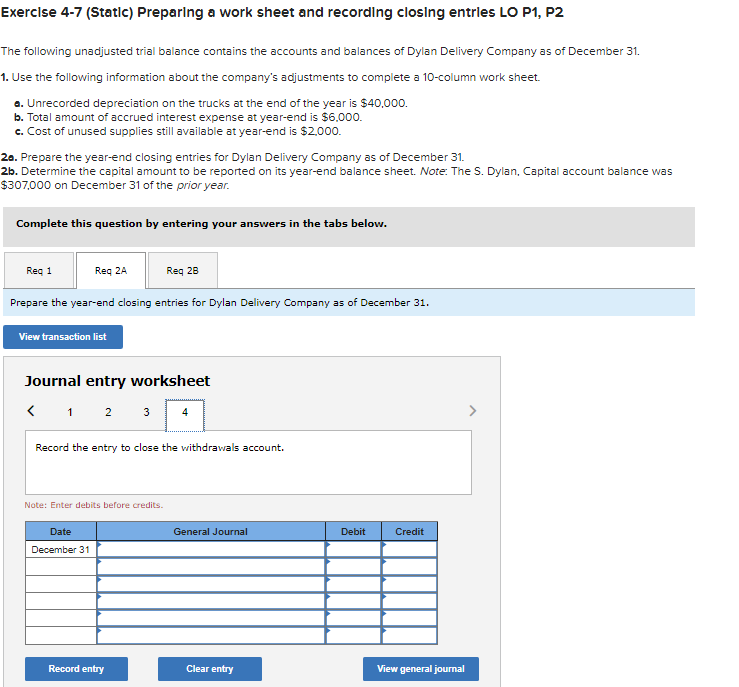This screenshot has height=687, width=739.
Task: Select the Req 2A tab
Action: [111, 270]
